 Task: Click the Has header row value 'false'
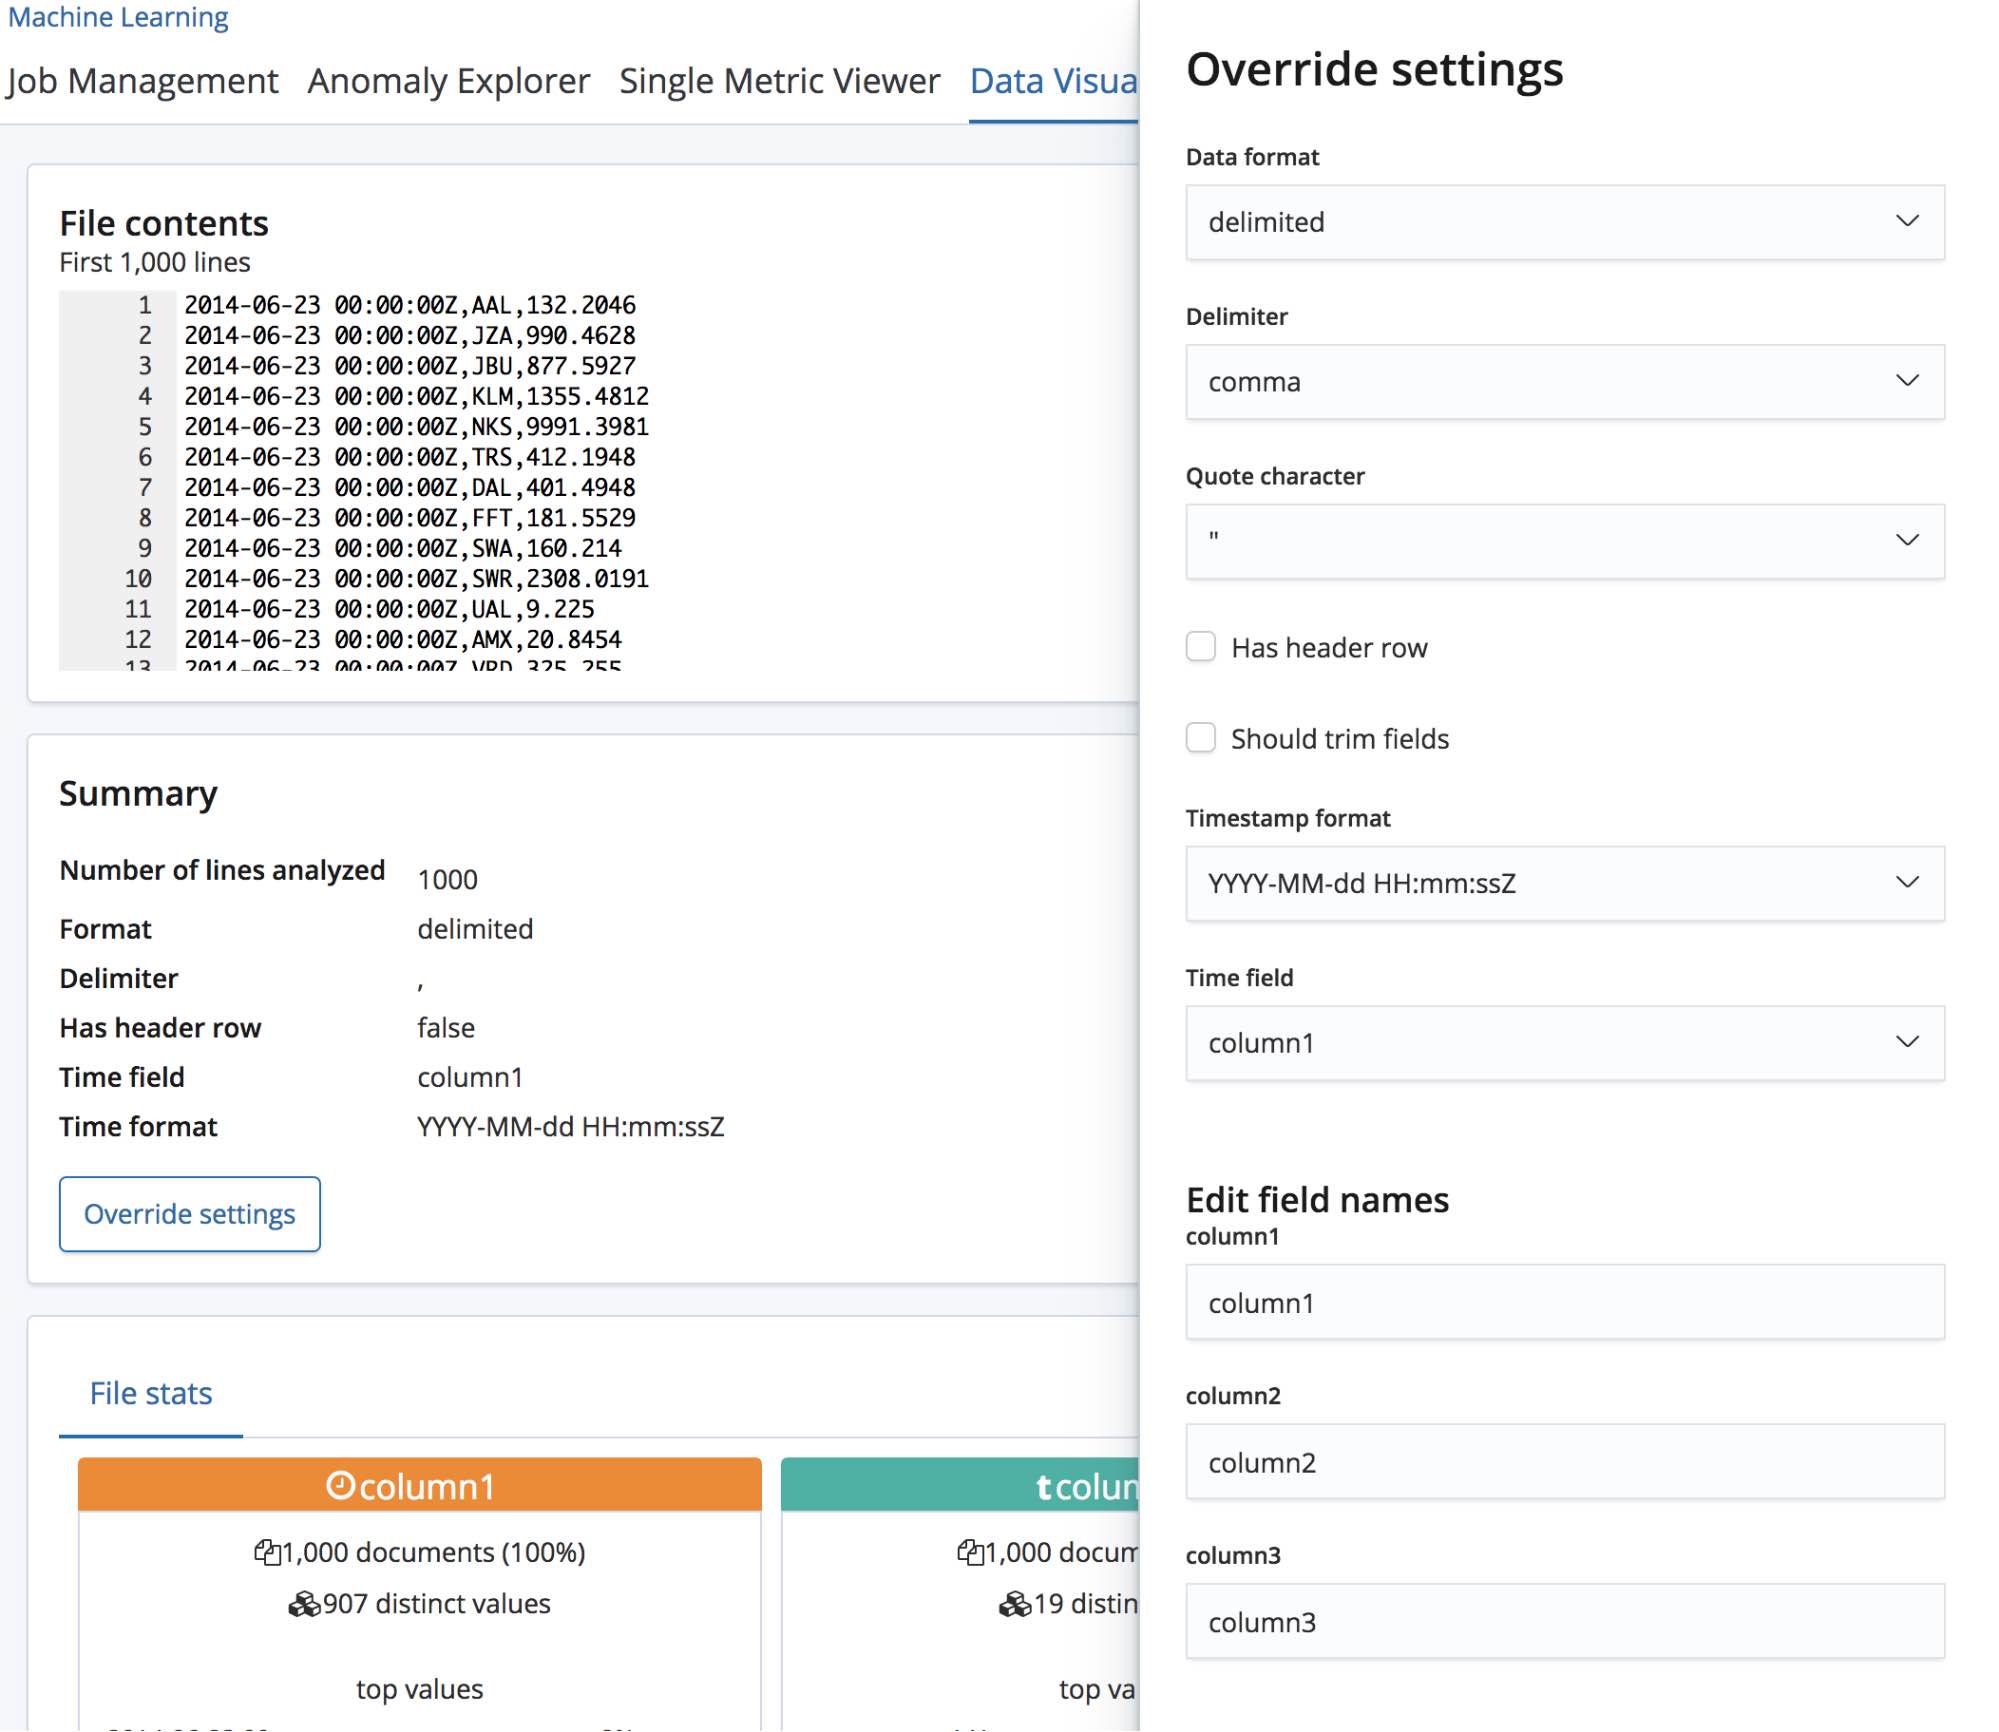click(446, 1028)
